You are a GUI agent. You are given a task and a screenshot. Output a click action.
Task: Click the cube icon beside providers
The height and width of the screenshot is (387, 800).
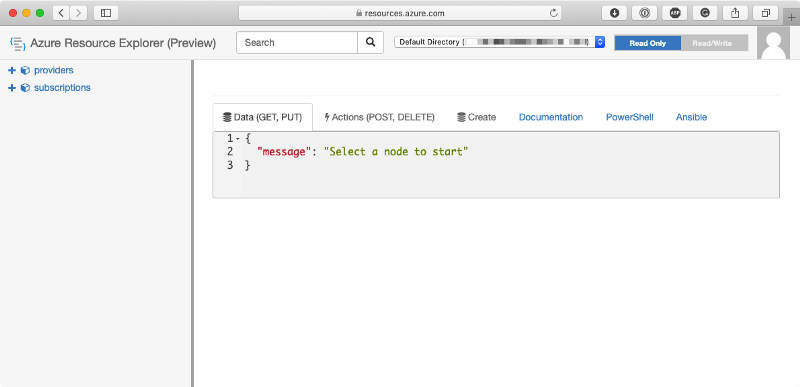pyautogui.click(x=25, y=70)
